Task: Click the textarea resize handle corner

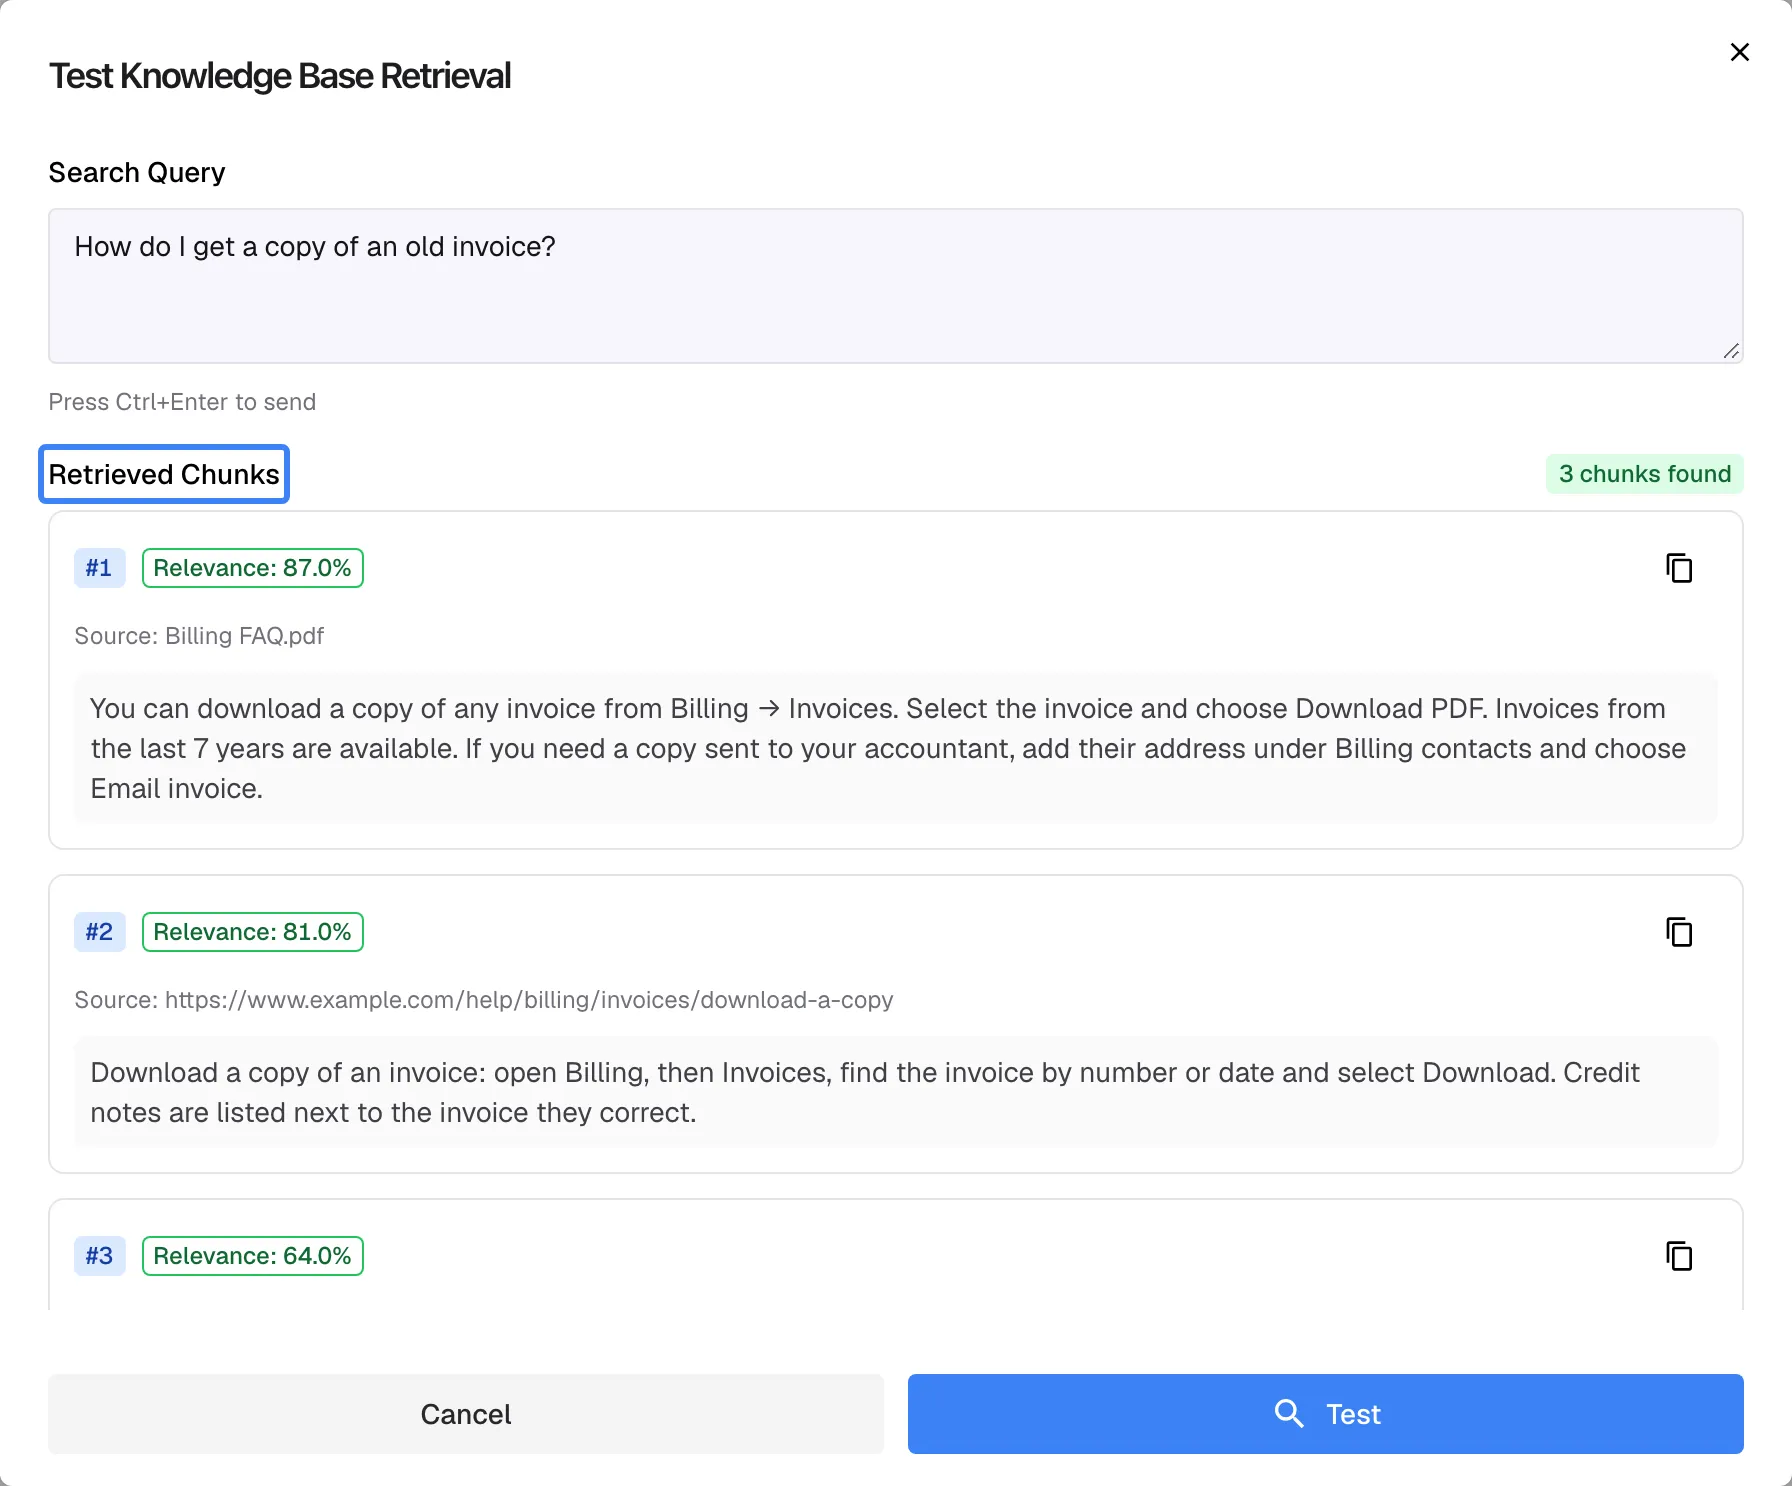Action: tap(1732, 352)
